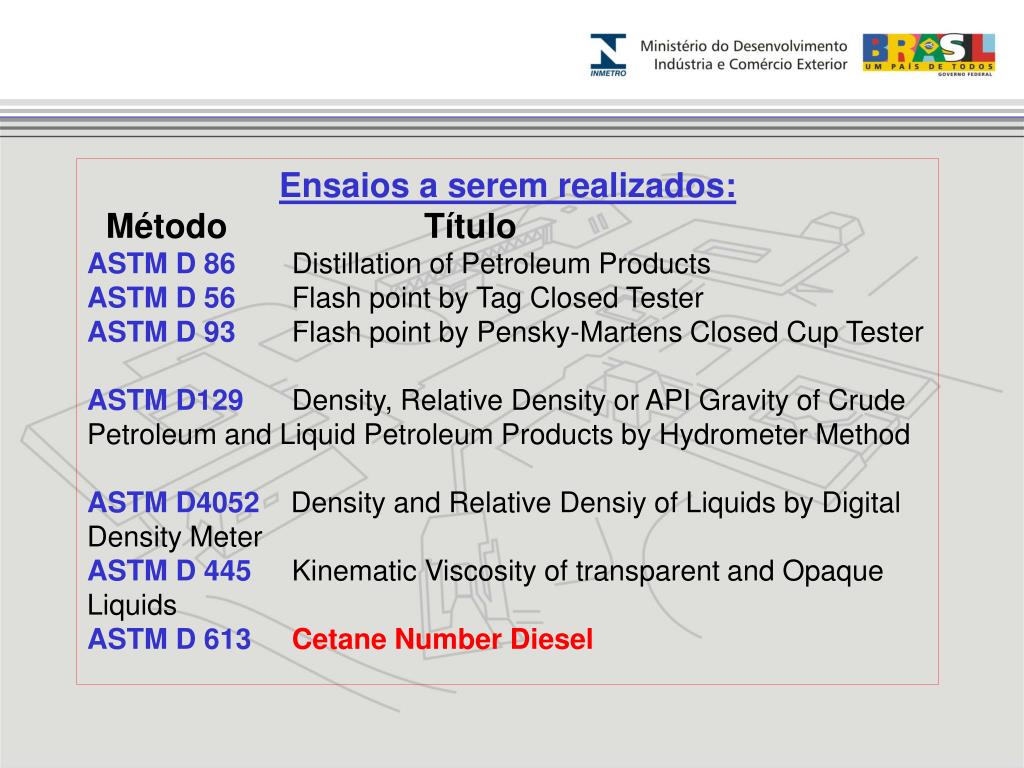
Task: Click the 'ASTM D 445' method label
Action: 169,571
